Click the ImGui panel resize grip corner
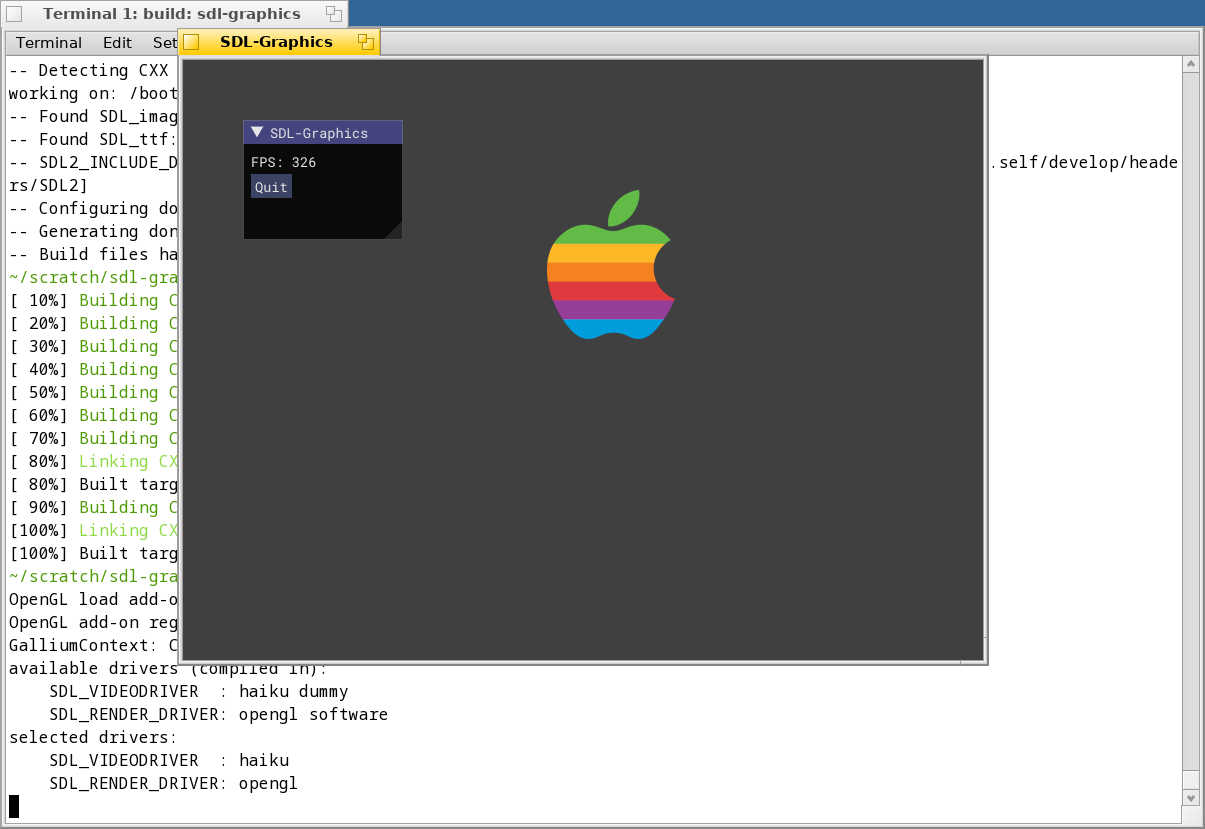The height and width of the screenshot is (829, 1205). tap(393, 230)
